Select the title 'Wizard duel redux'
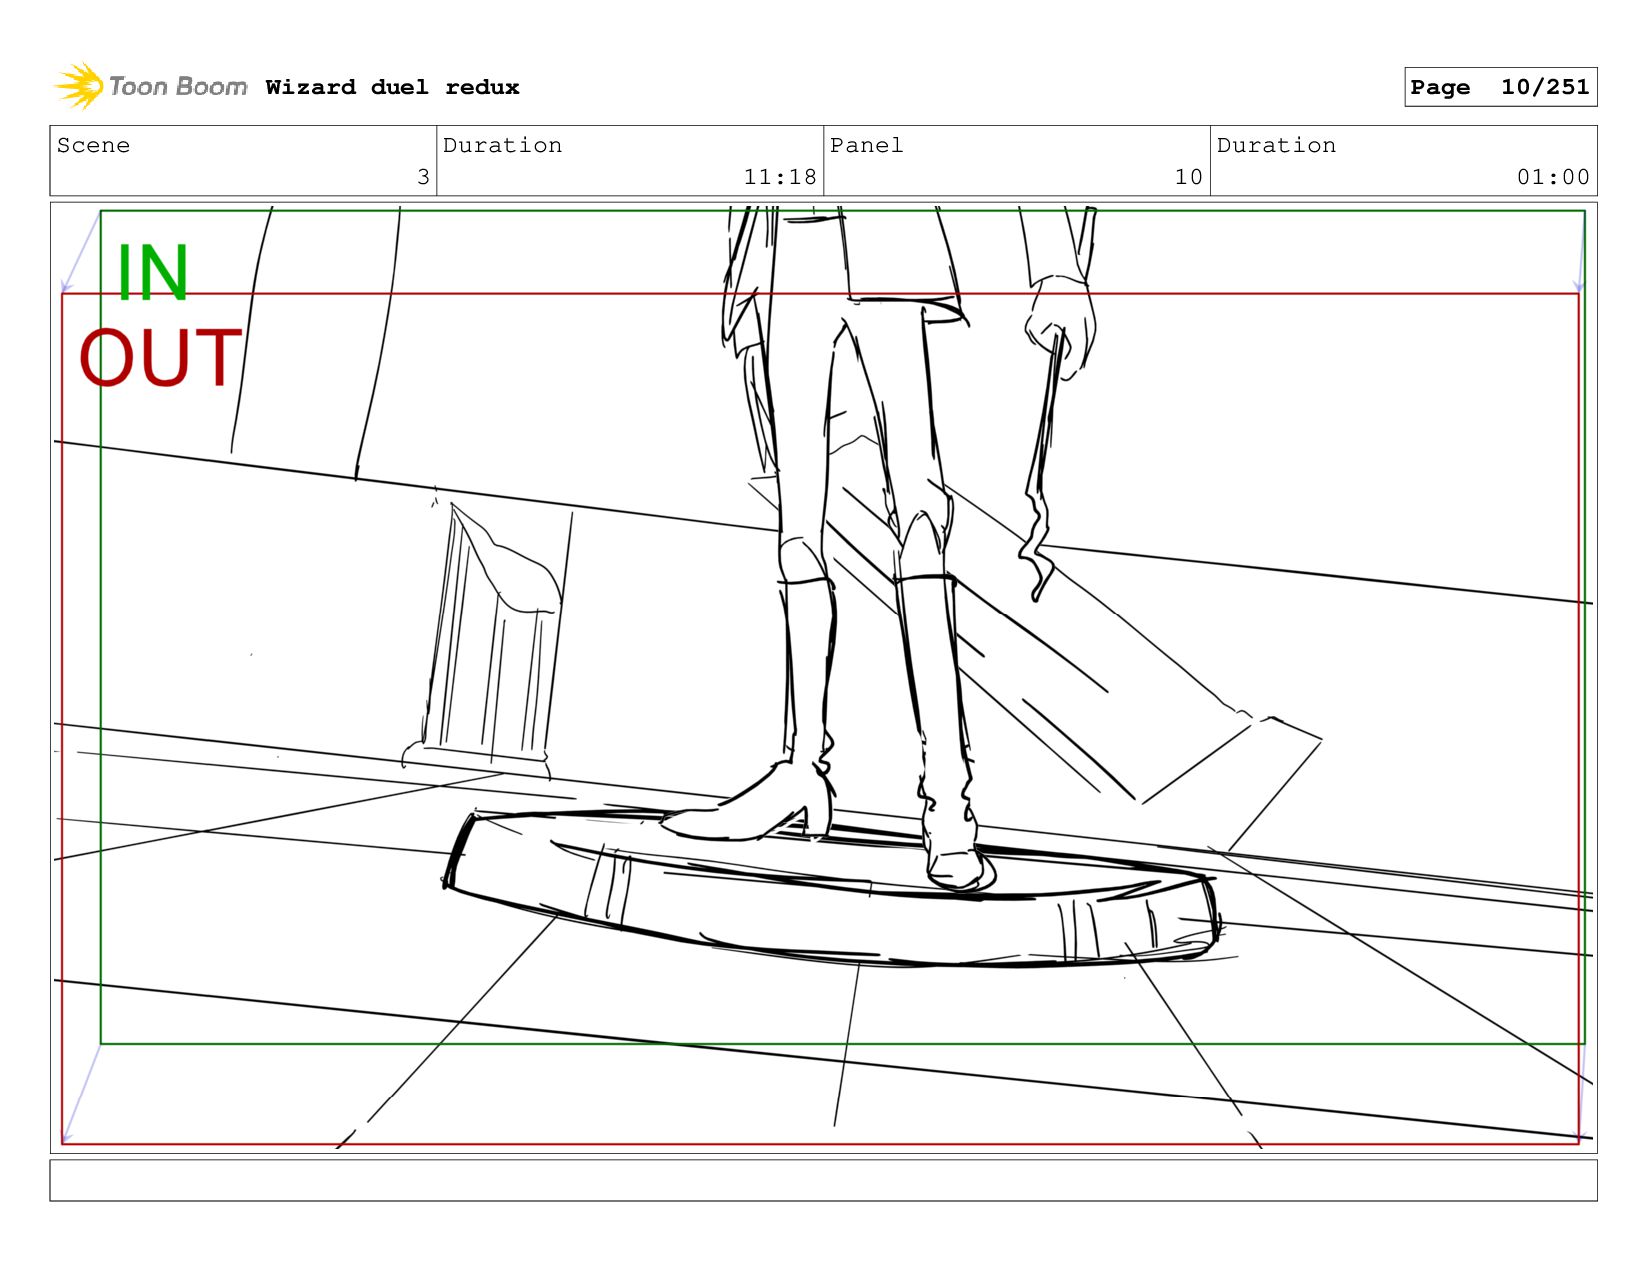 coord(392,87)
